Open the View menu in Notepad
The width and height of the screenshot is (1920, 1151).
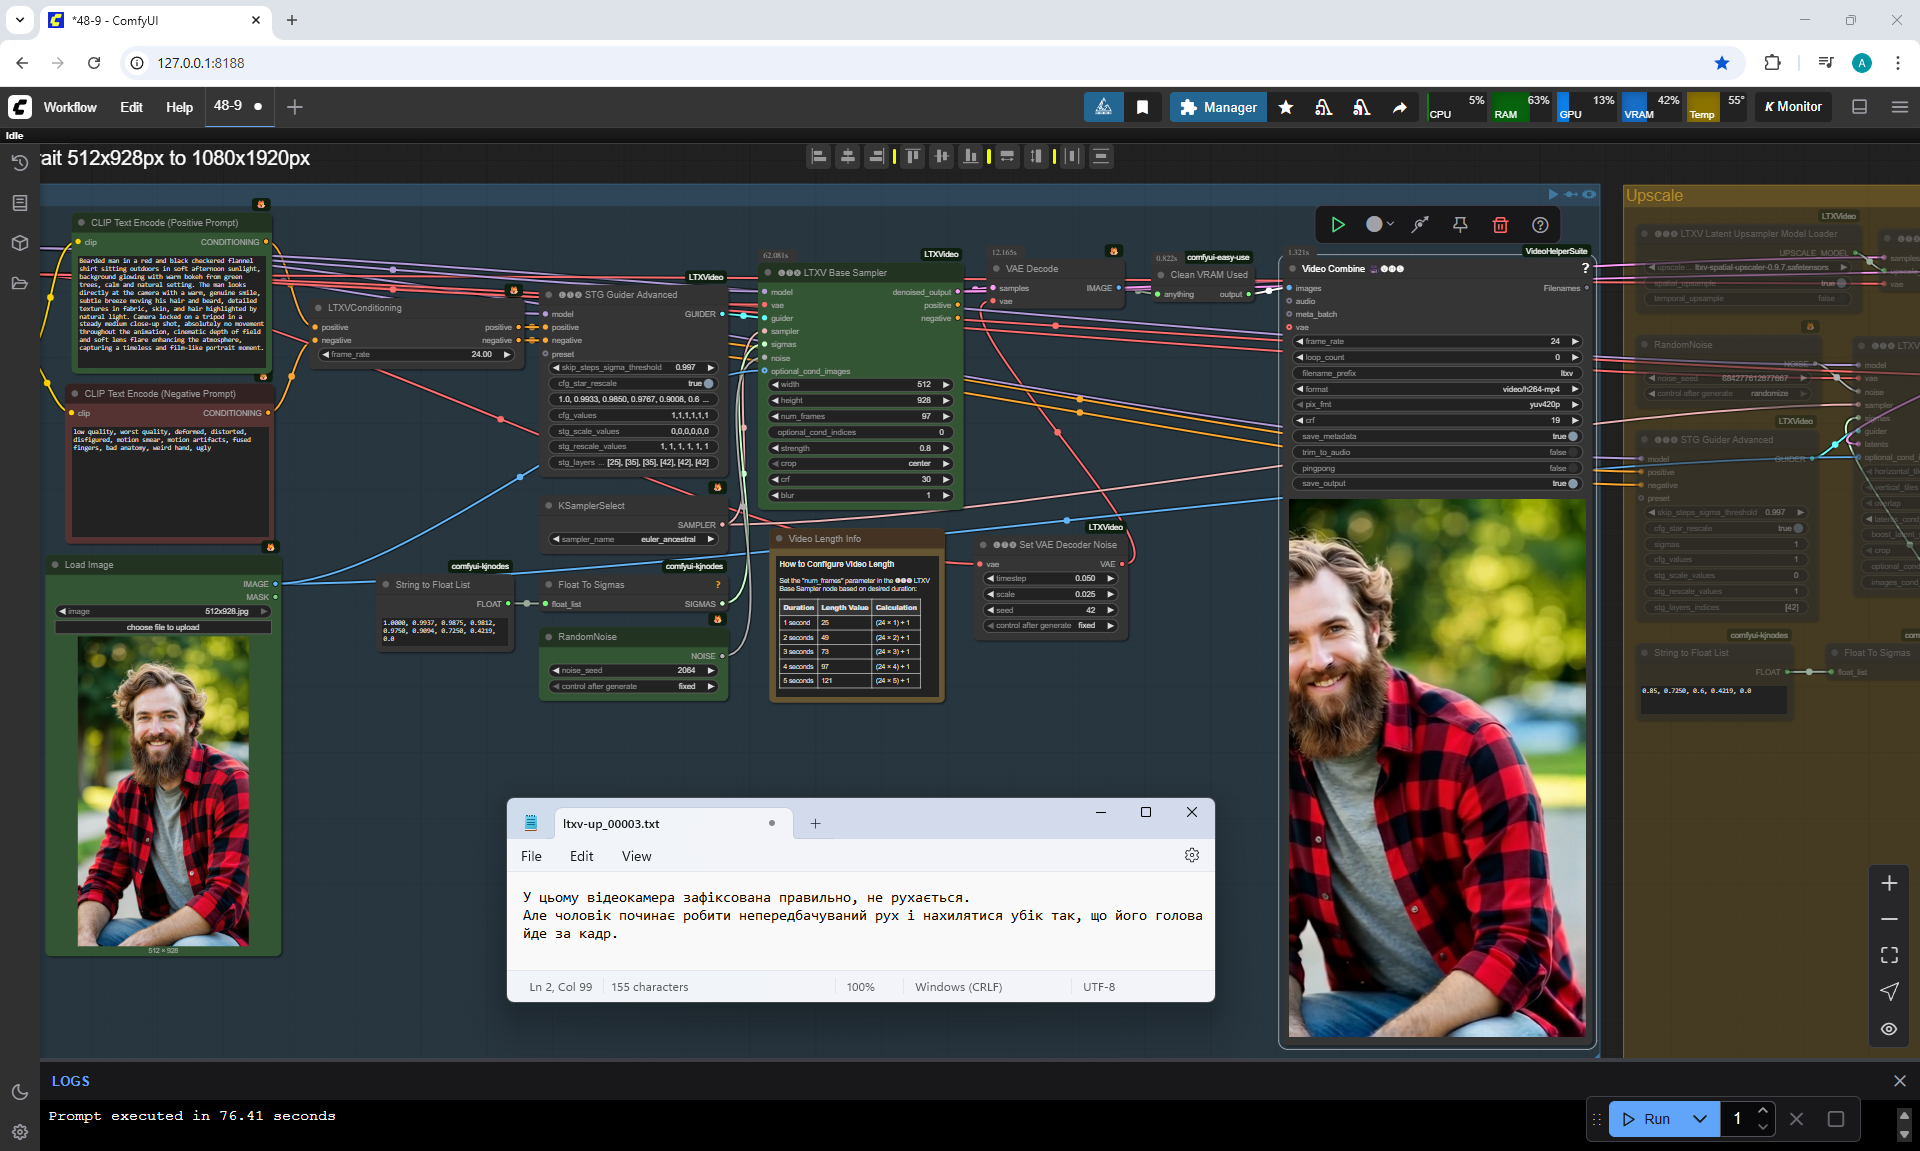(x=636, y=856)
